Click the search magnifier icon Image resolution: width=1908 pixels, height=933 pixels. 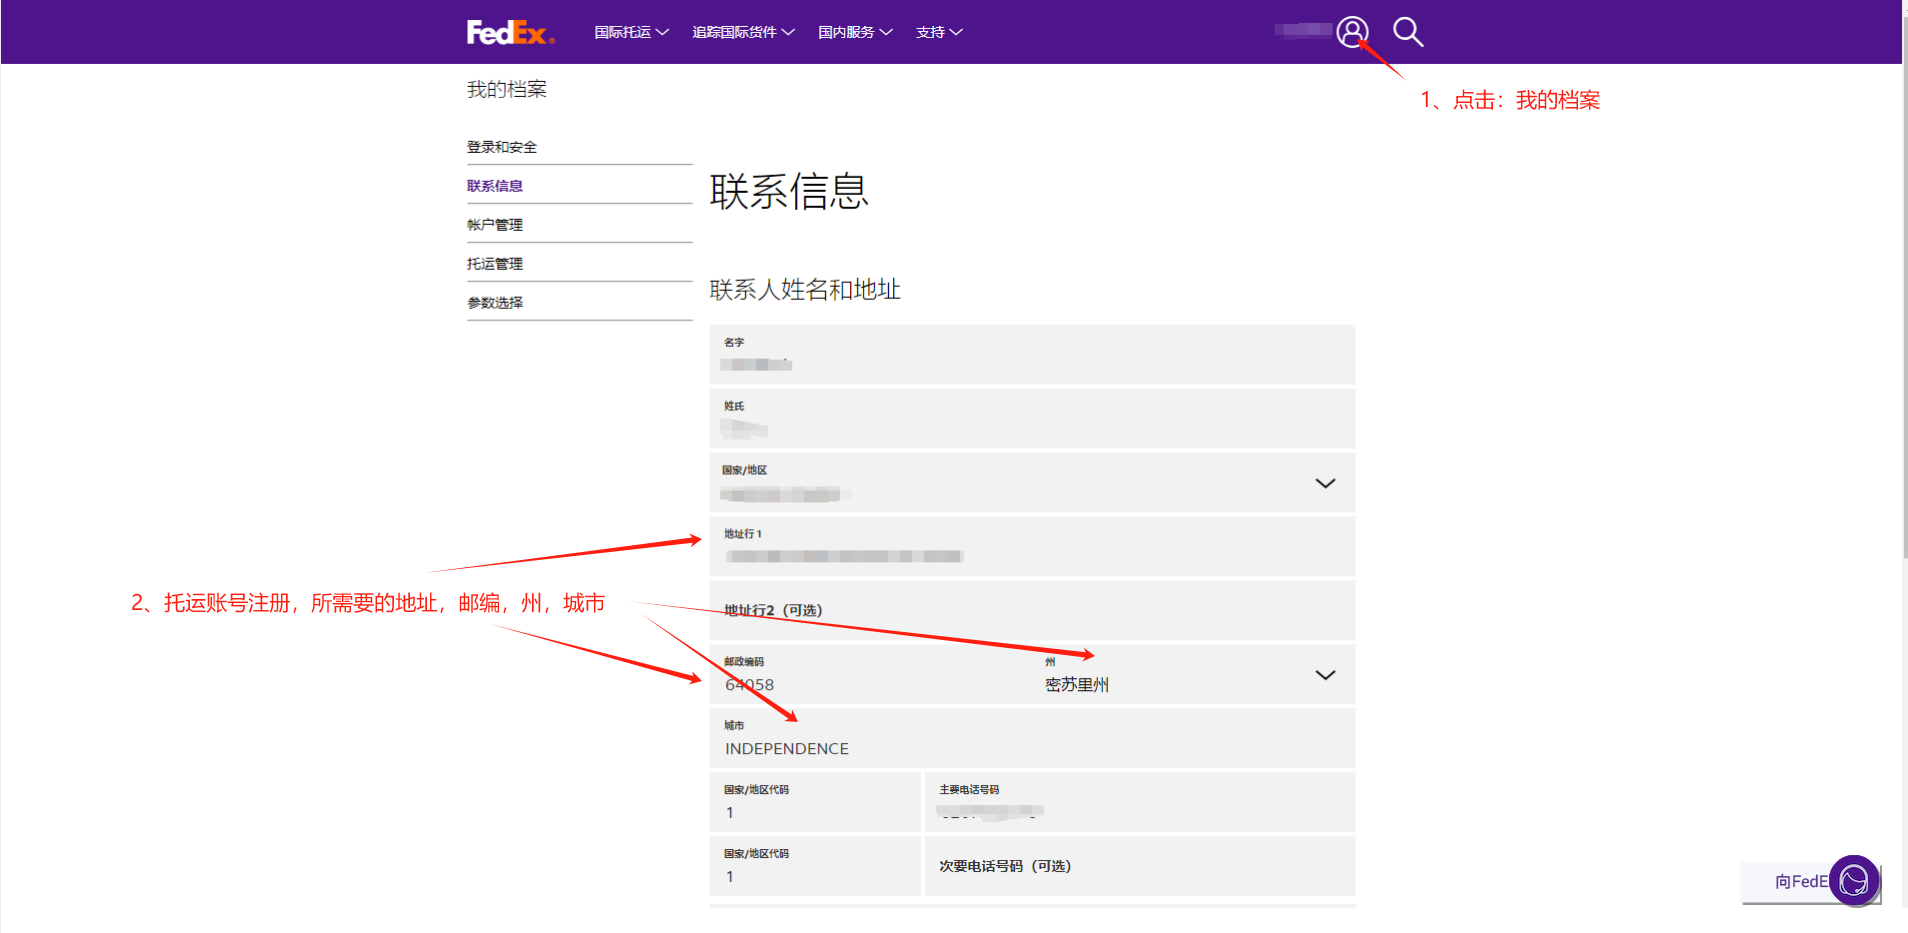click(1408, 32)
